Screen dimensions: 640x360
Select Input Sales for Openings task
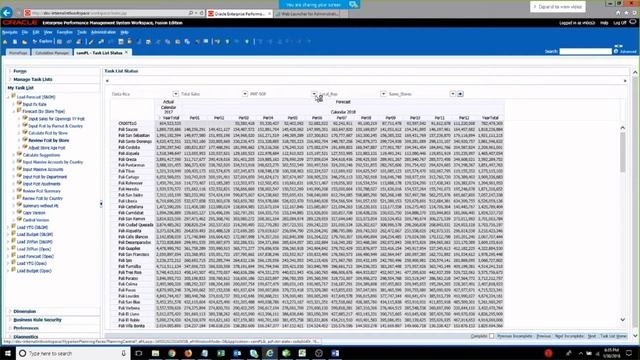56,119
